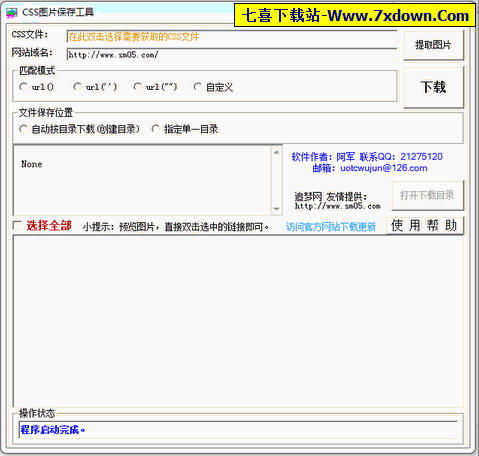The width and height of the screenshot is (479, 456).
Task: Click the scroll down arrow in None list
Action: [x=276, y=209]
